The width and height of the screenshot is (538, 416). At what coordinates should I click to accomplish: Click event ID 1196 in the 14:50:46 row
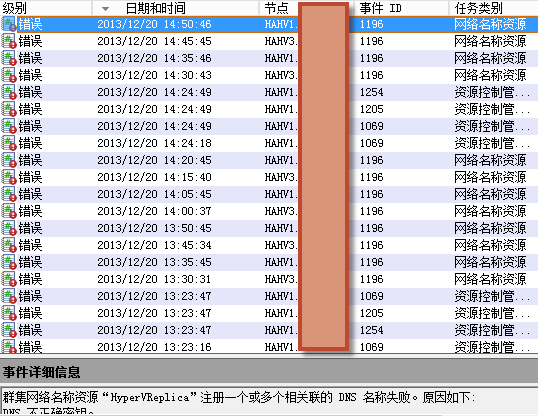point(372,24)
